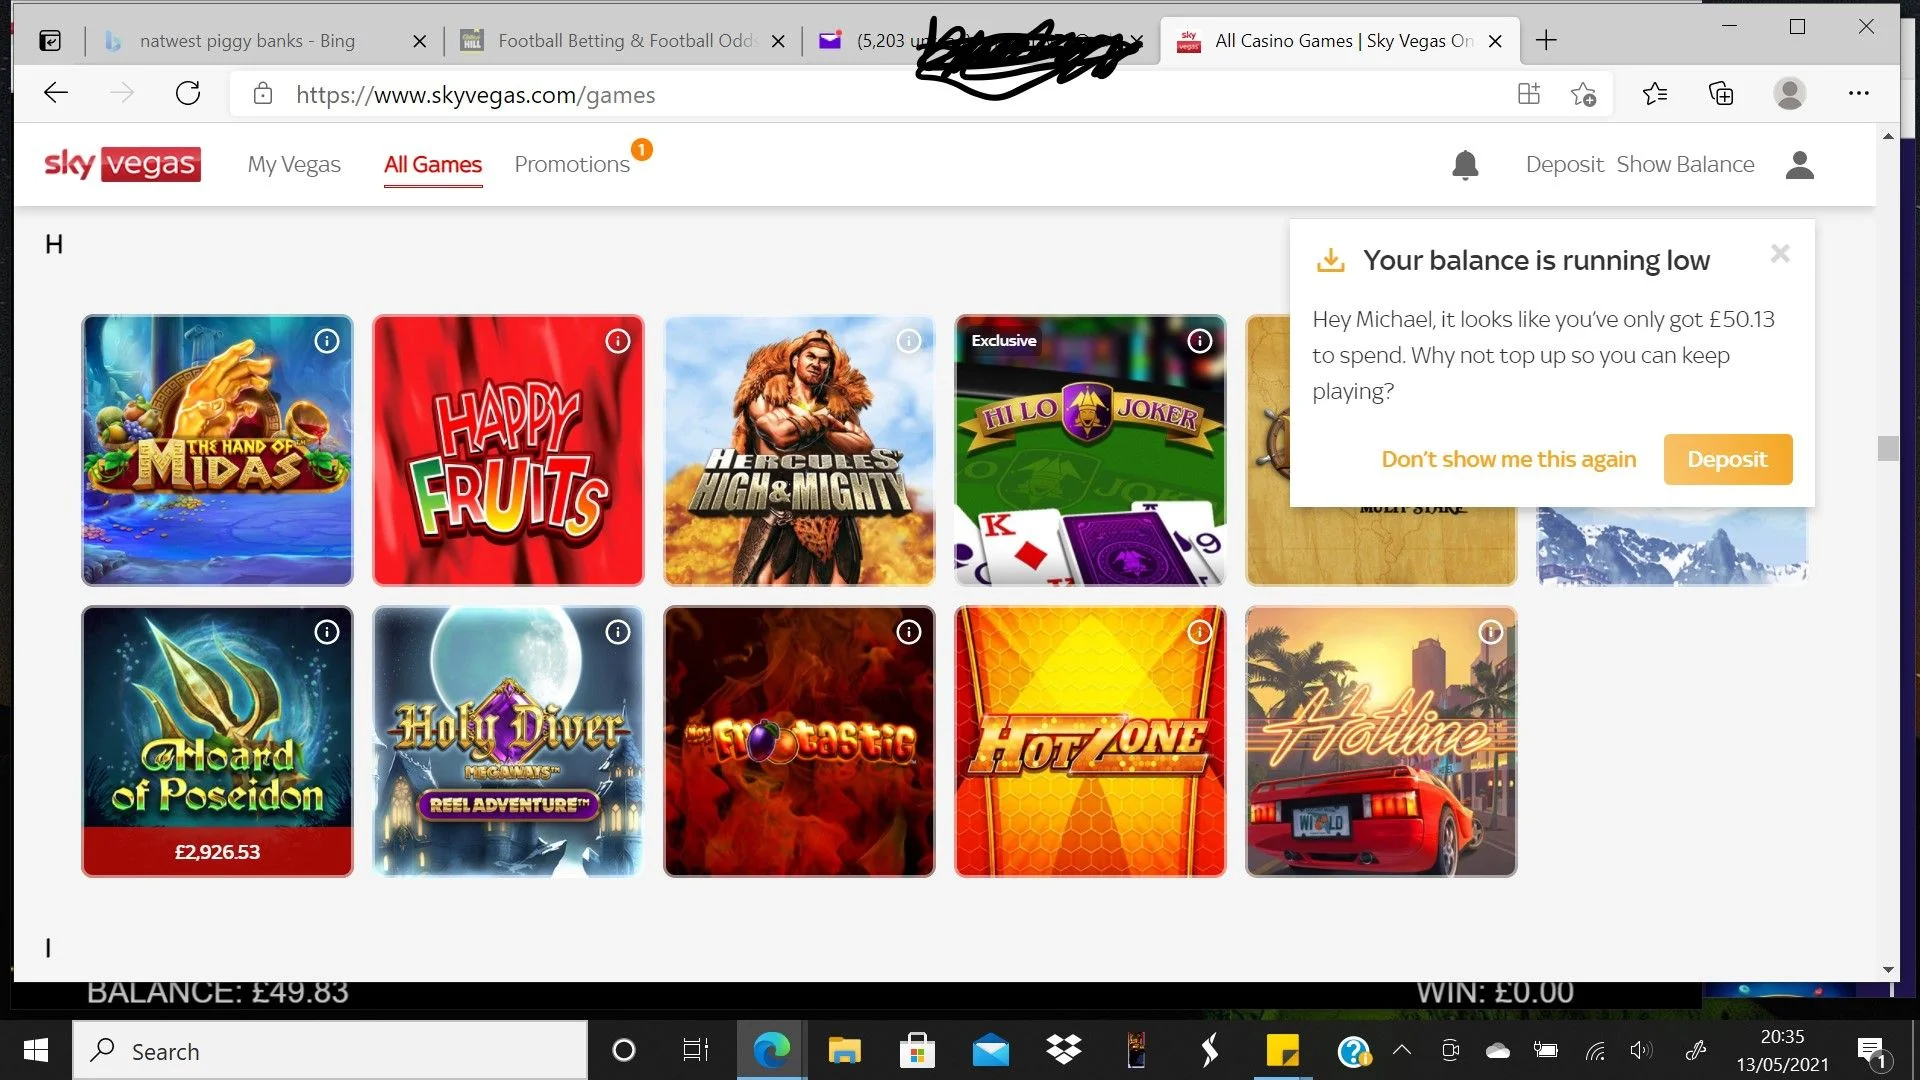Viewport: 1920px width, 1080px height.
Task: Click the browser back arrow
Action: pyautogui.click(x=56, y=94)
